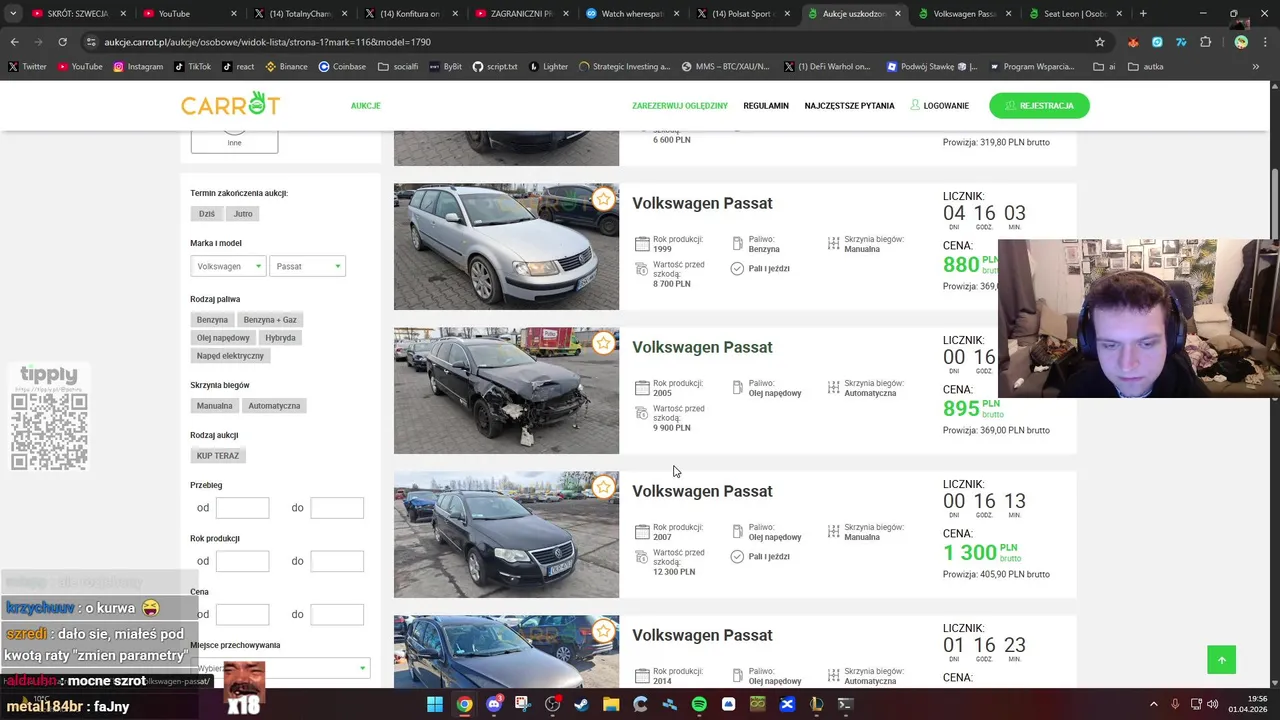Image resolution: width=1280 pixels, height=720 pixels.
Task: Open the Binance bookmark
Action: [x=286, y=66]
